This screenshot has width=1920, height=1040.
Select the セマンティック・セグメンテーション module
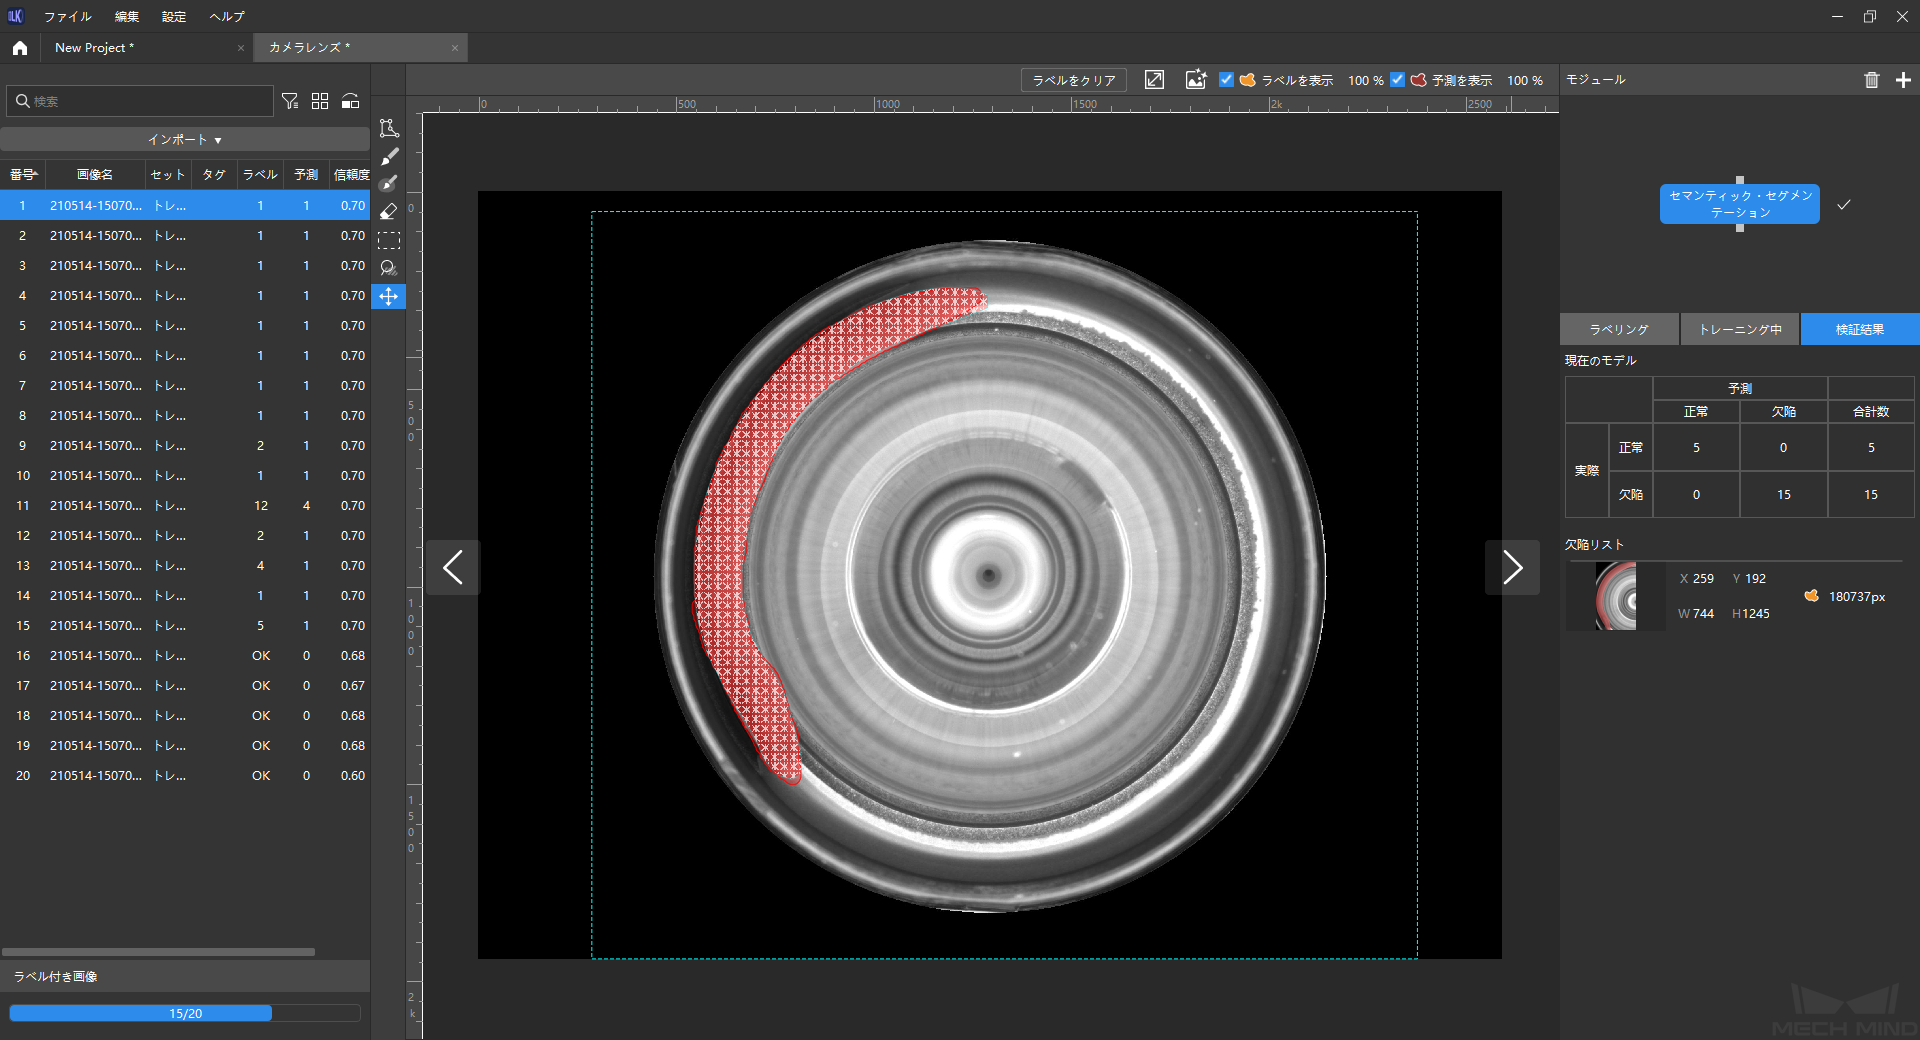[1740, 204]
